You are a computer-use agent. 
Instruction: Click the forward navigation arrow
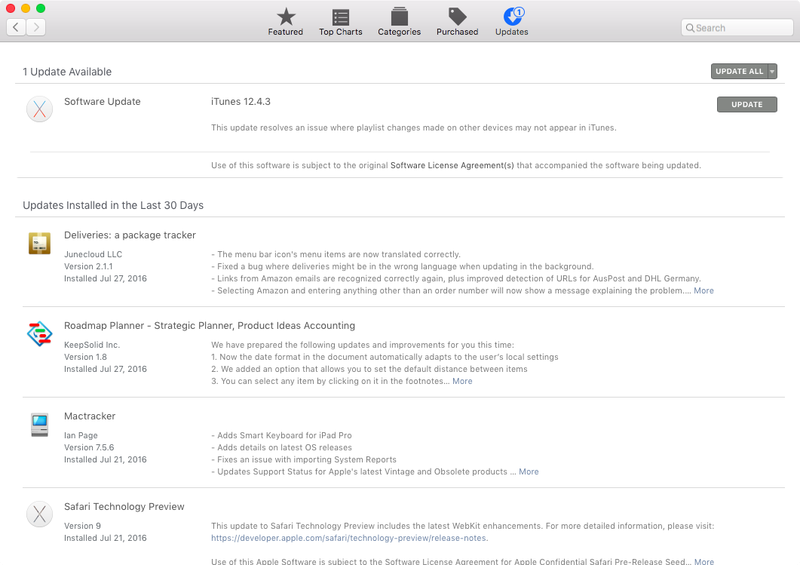pos(36,27)
